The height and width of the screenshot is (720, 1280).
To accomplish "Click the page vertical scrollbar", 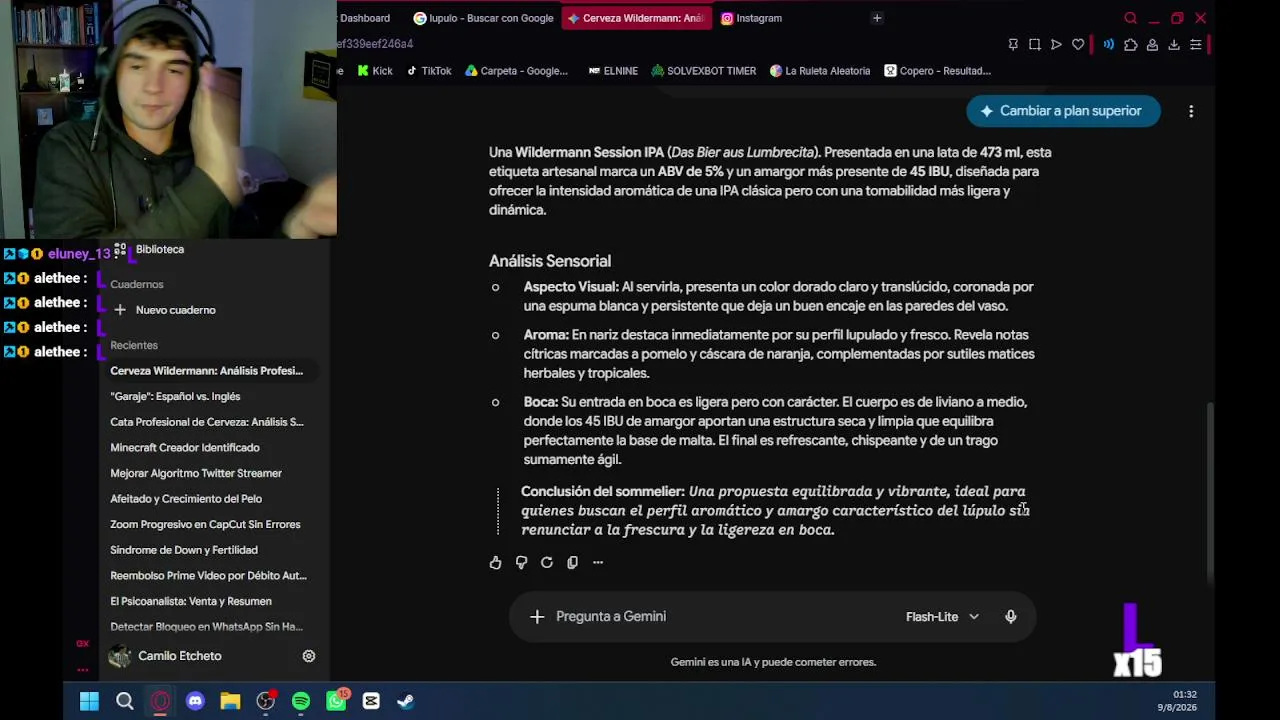I will (x=1210, y=490).
